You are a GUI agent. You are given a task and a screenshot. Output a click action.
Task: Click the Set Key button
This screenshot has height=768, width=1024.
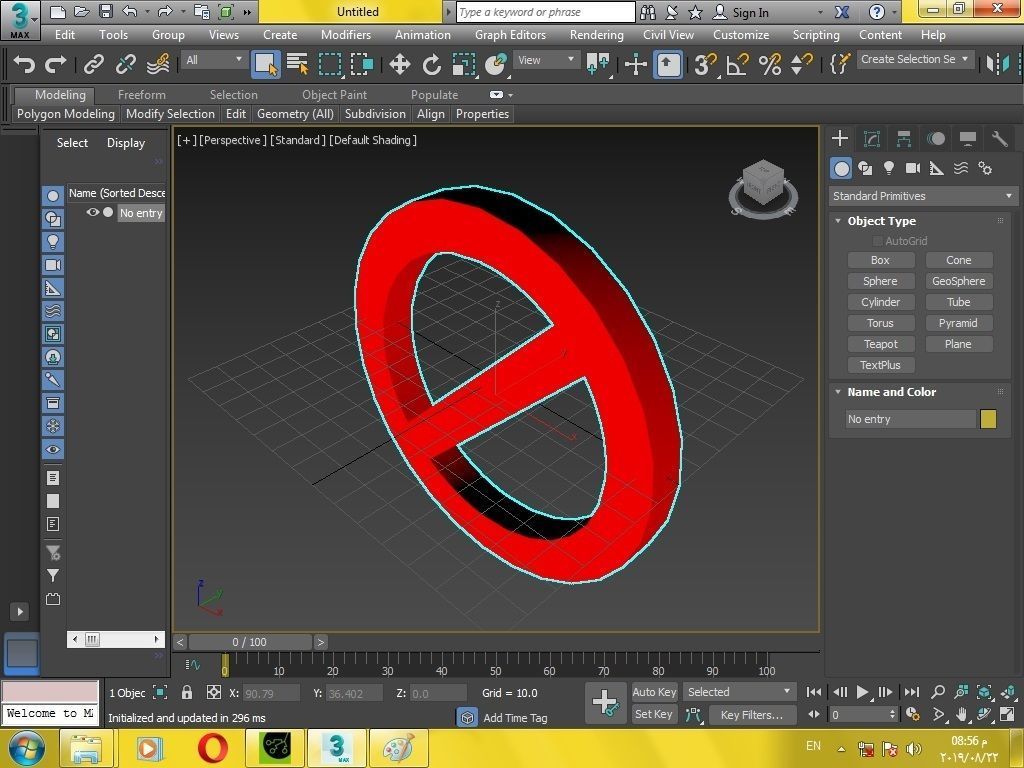[x=654, y=714]
